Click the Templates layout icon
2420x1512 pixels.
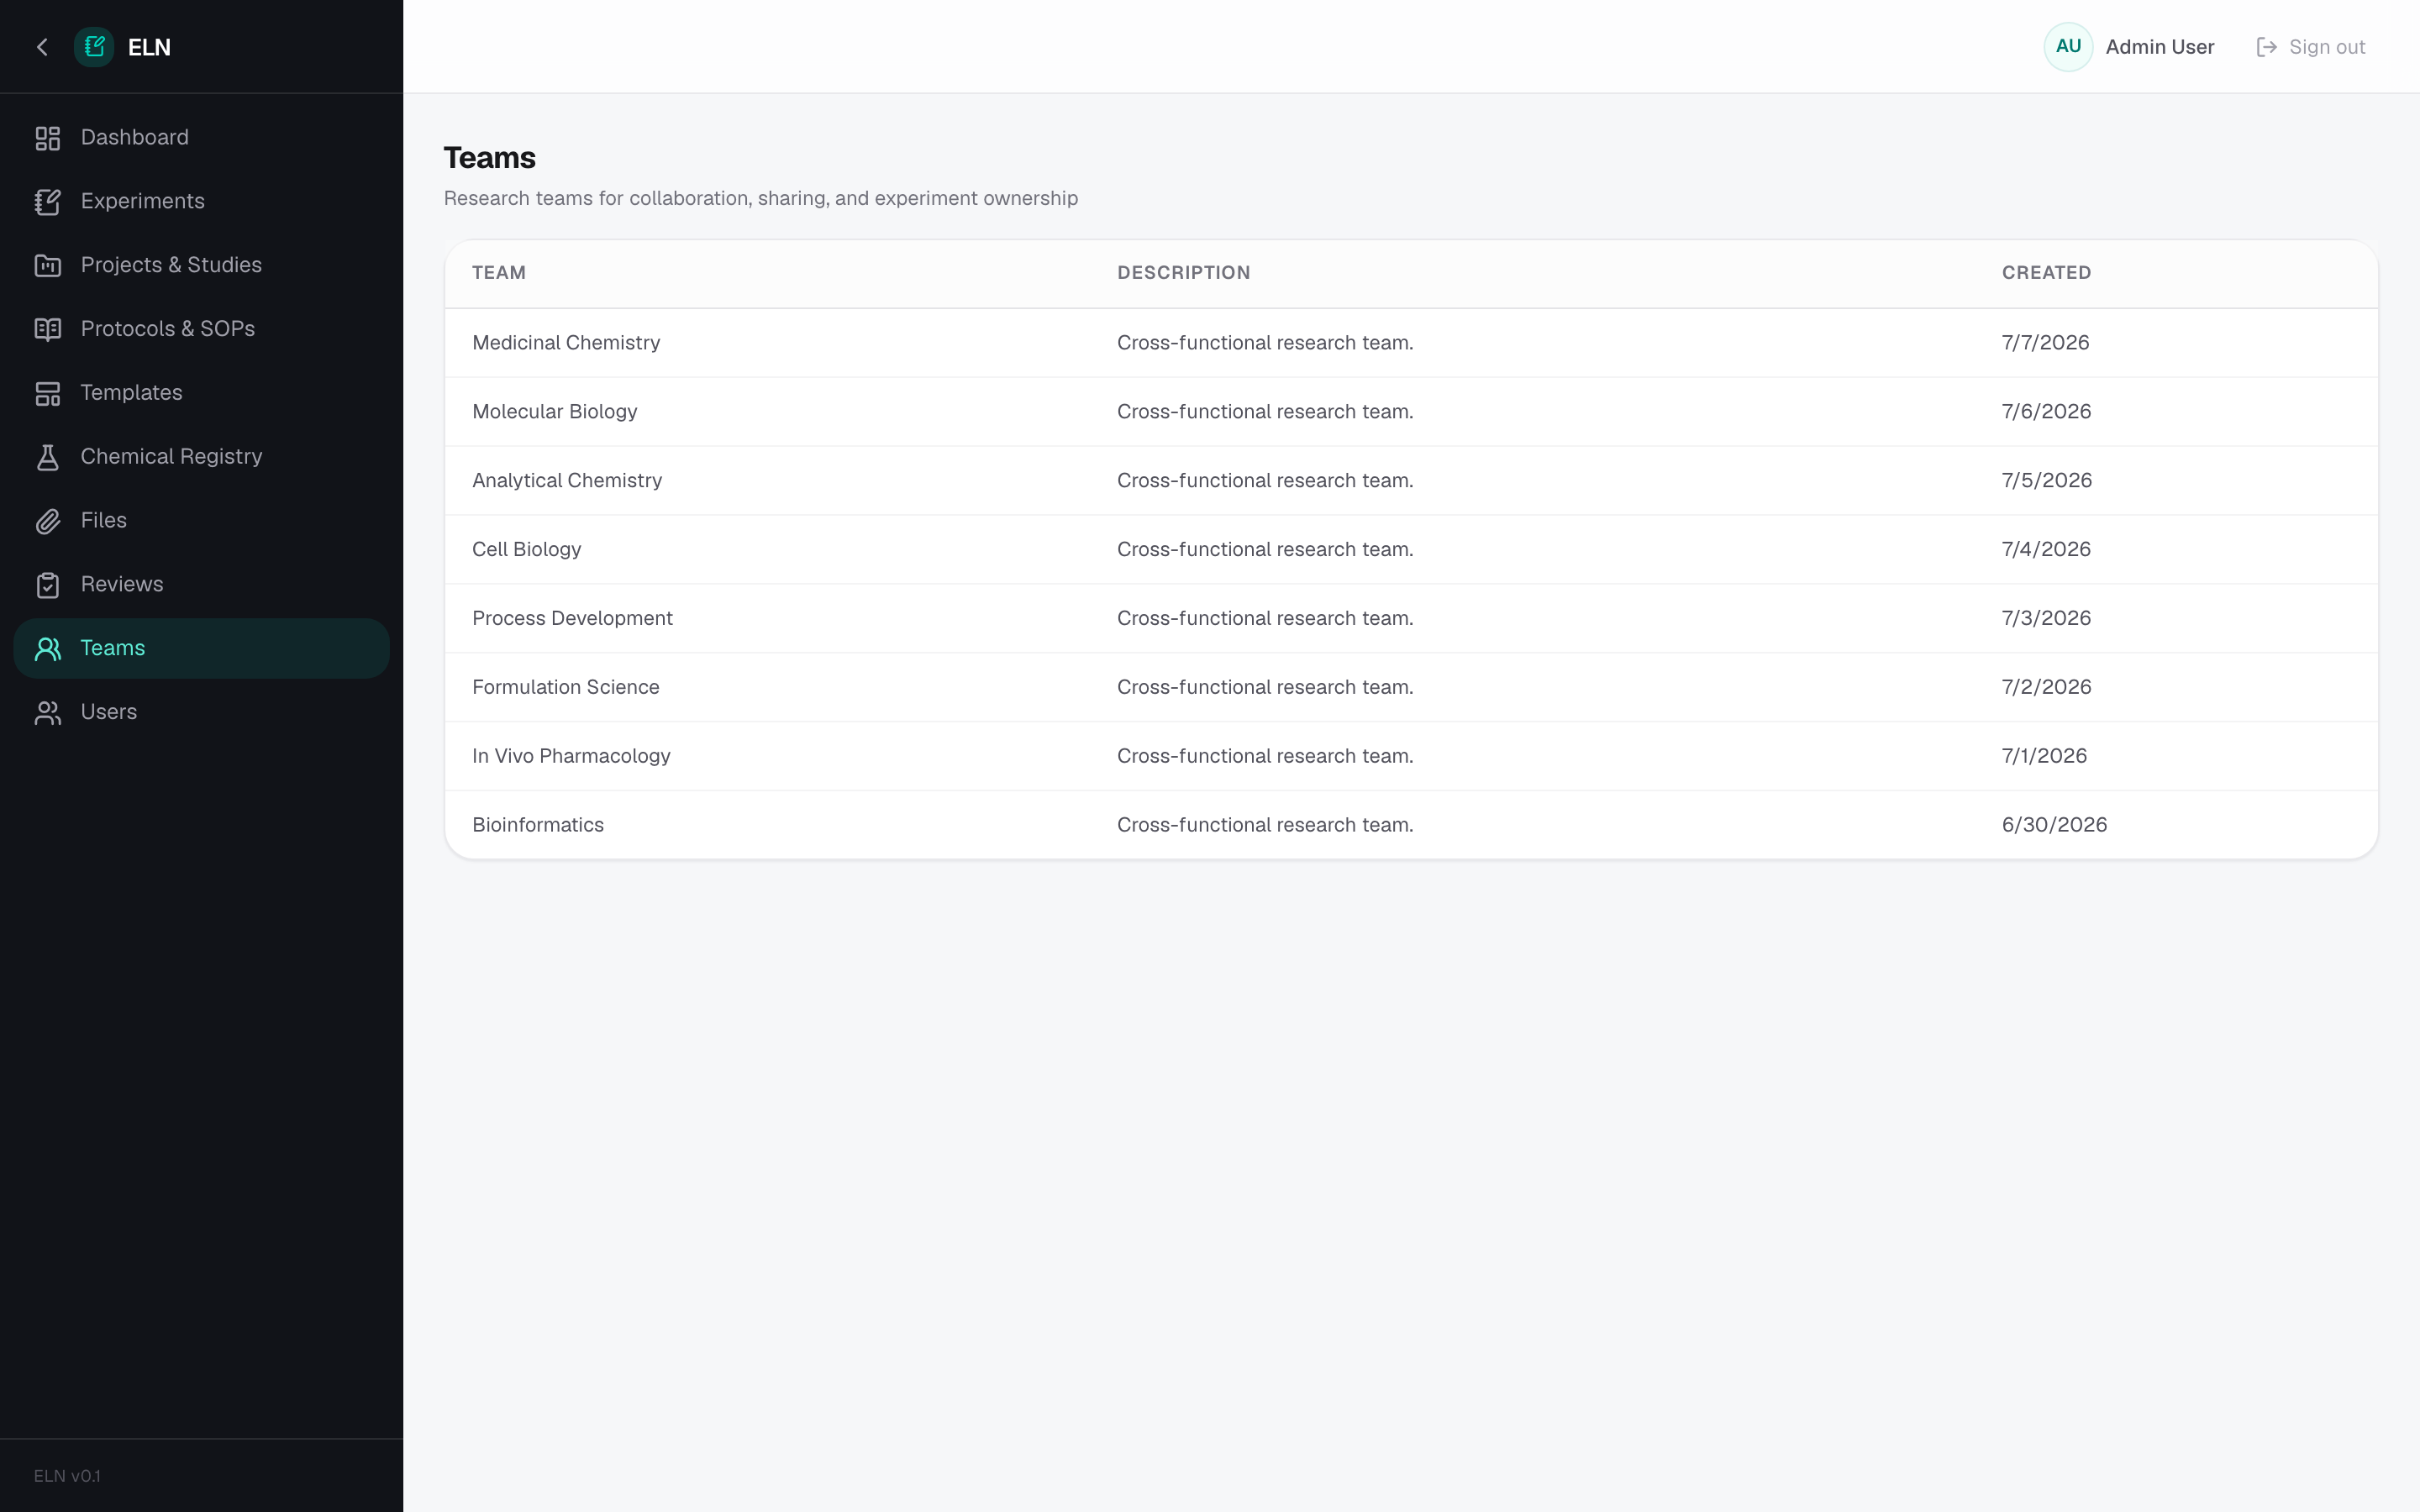48,393
